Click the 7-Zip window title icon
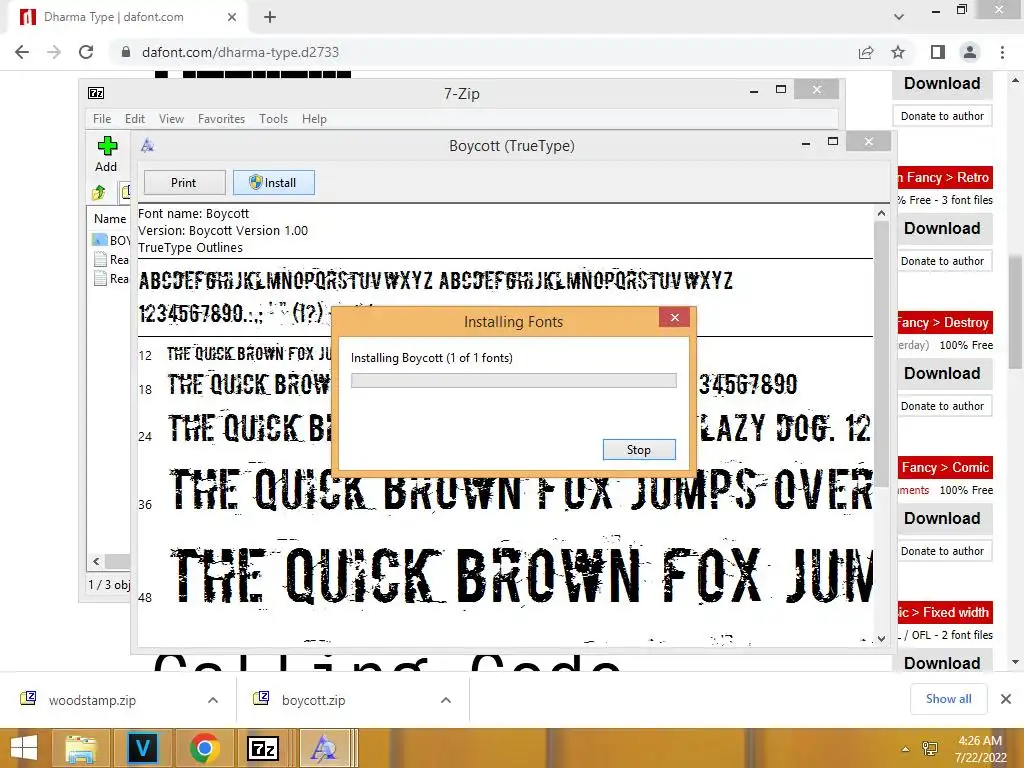 pyautogui.click(x=96, y=93)
